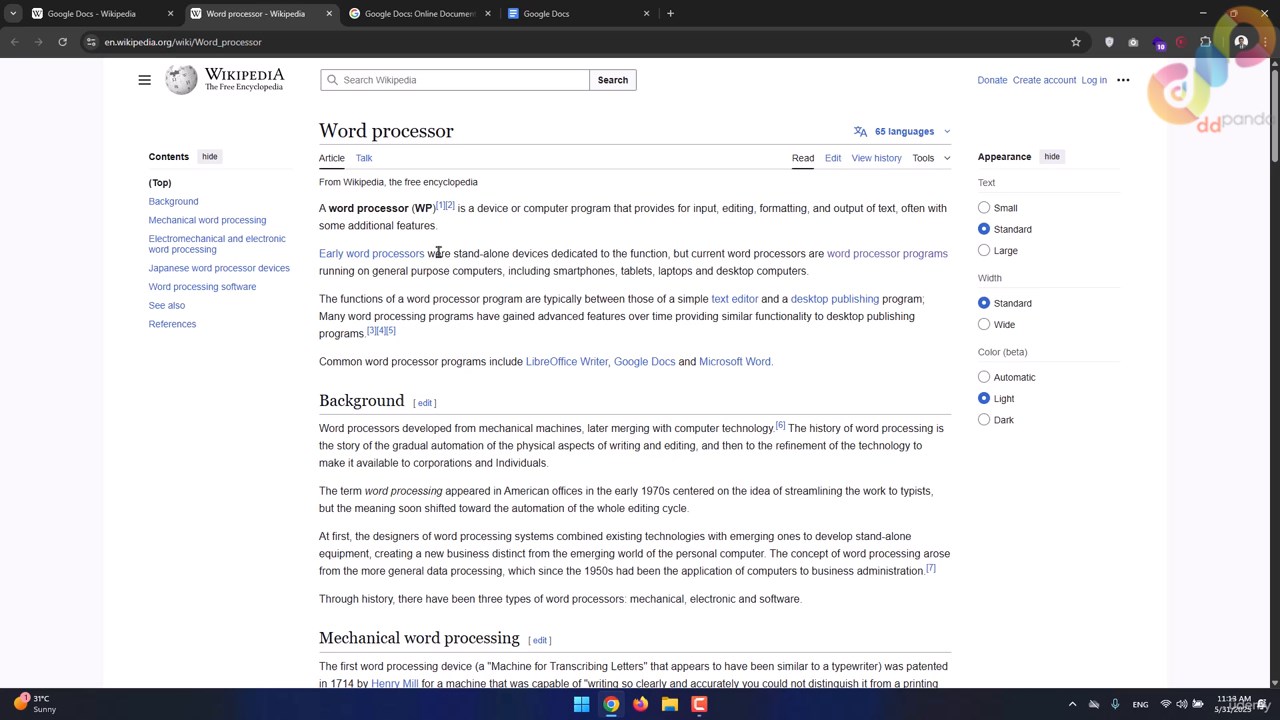Open a new browser tab with plus icon
The height and width of the screenshot is (720, 1280).
670,14
